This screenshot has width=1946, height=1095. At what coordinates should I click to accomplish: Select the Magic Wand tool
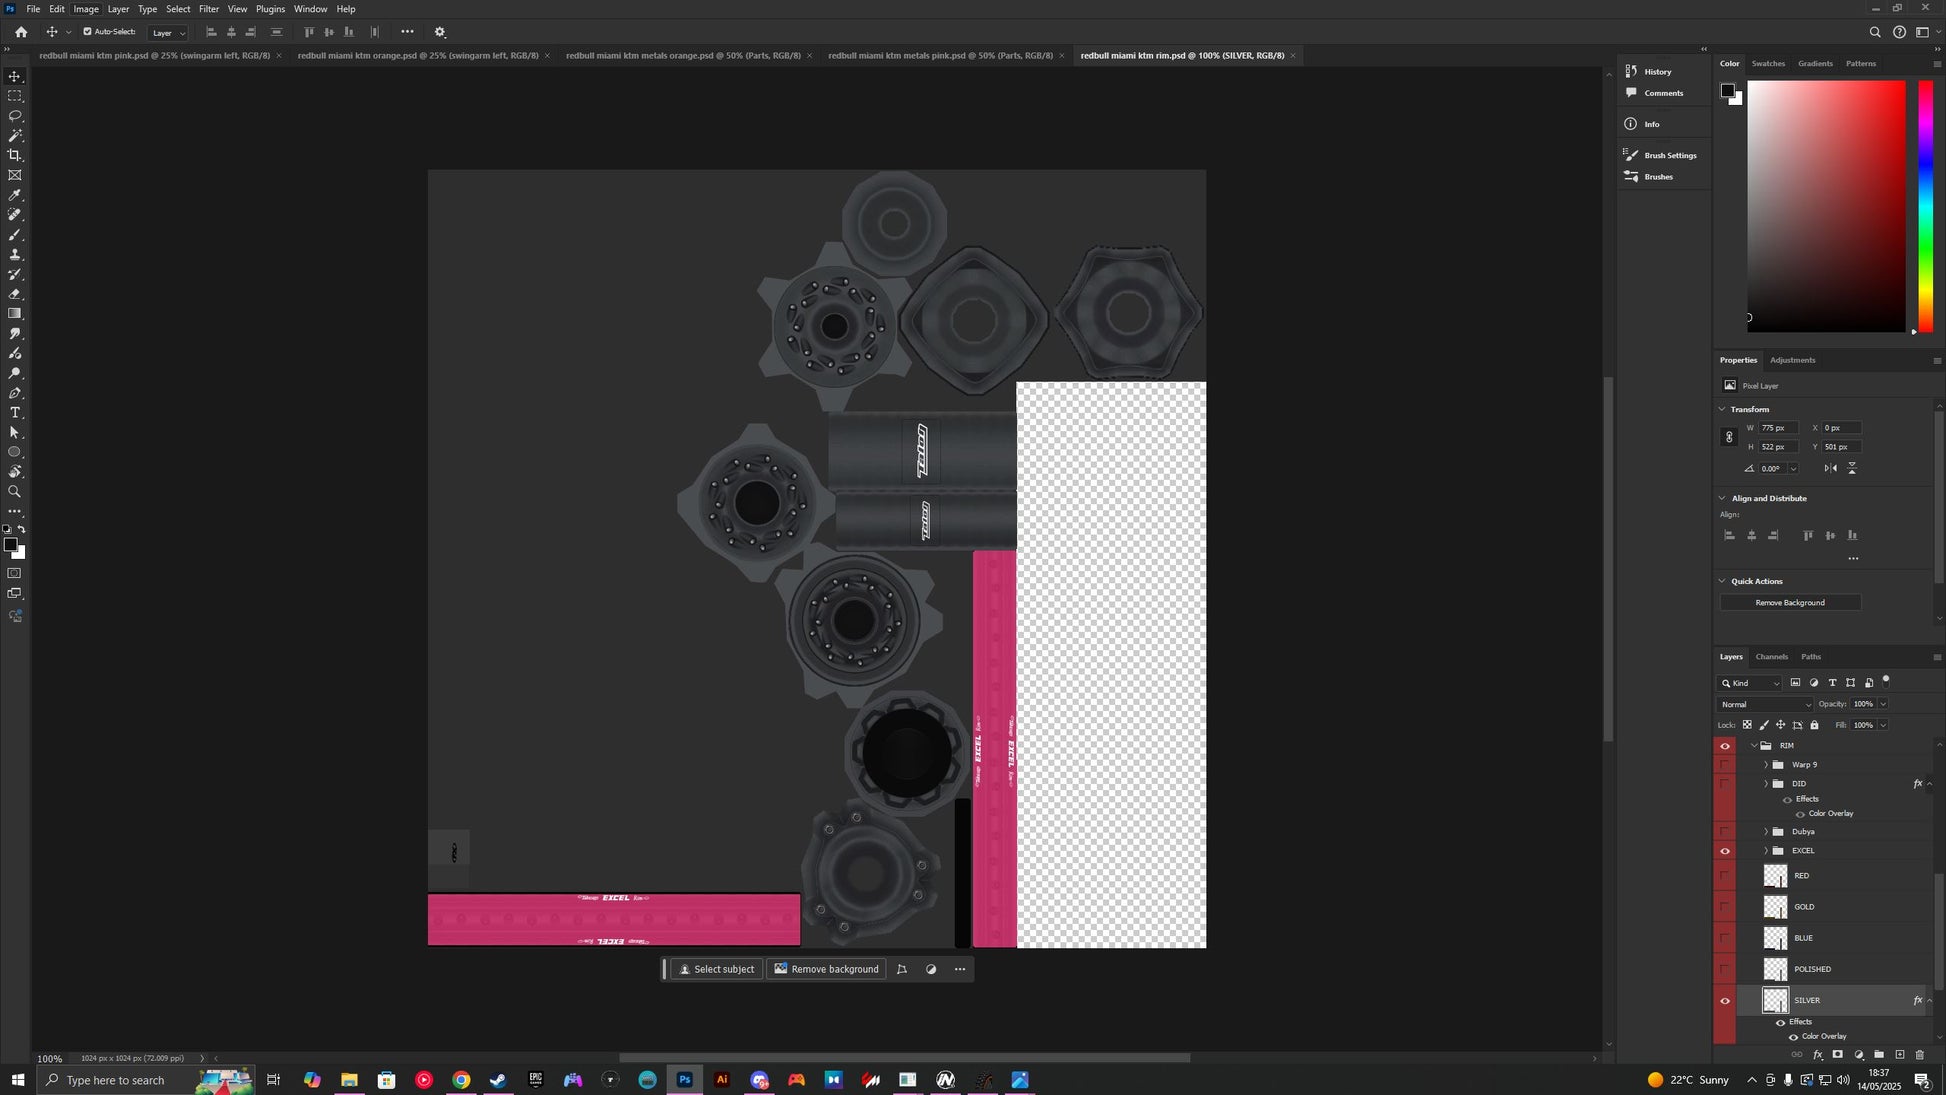pyautogui.click(x=15, y=135)
